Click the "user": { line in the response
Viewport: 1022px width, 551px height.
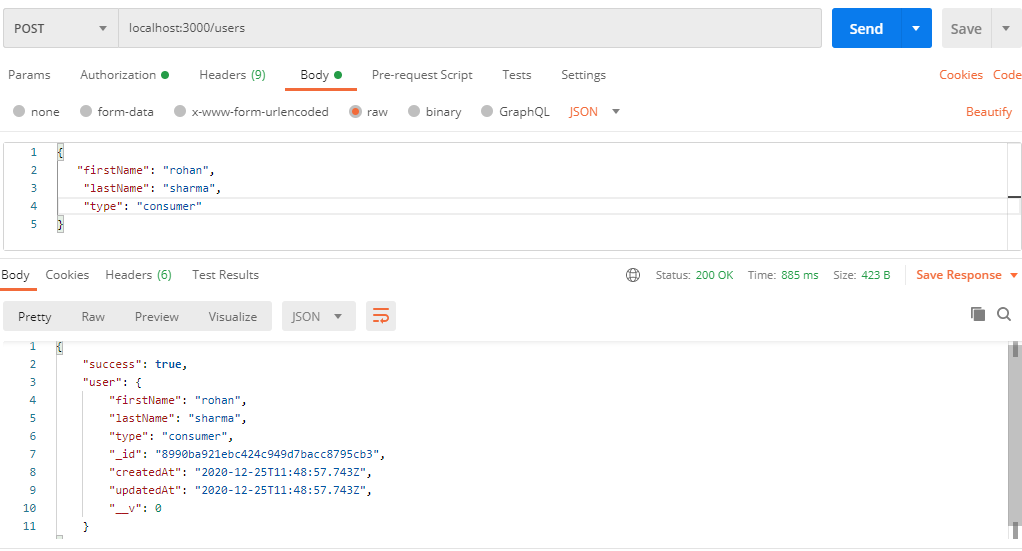coord(112,382)
